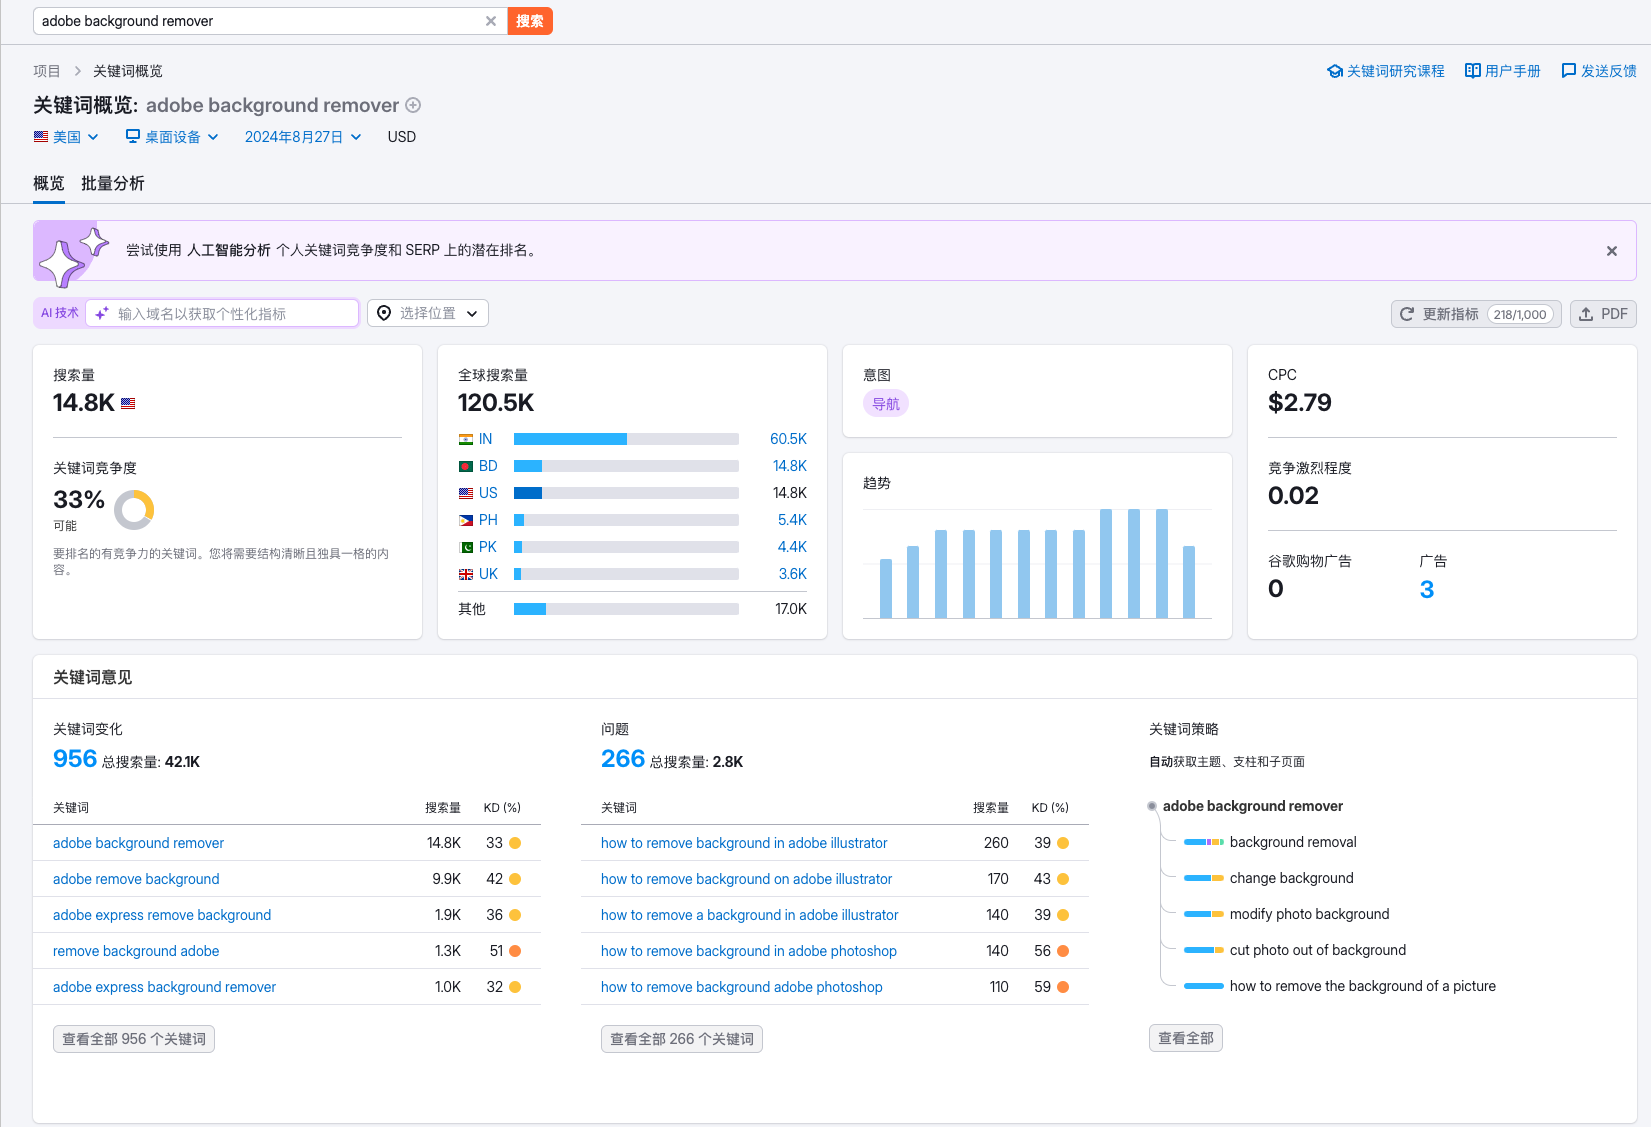Viewport: 1651px width, 1127px height.
Task: Click the Bangladesh BD country link
Action: tap(488, 466)
